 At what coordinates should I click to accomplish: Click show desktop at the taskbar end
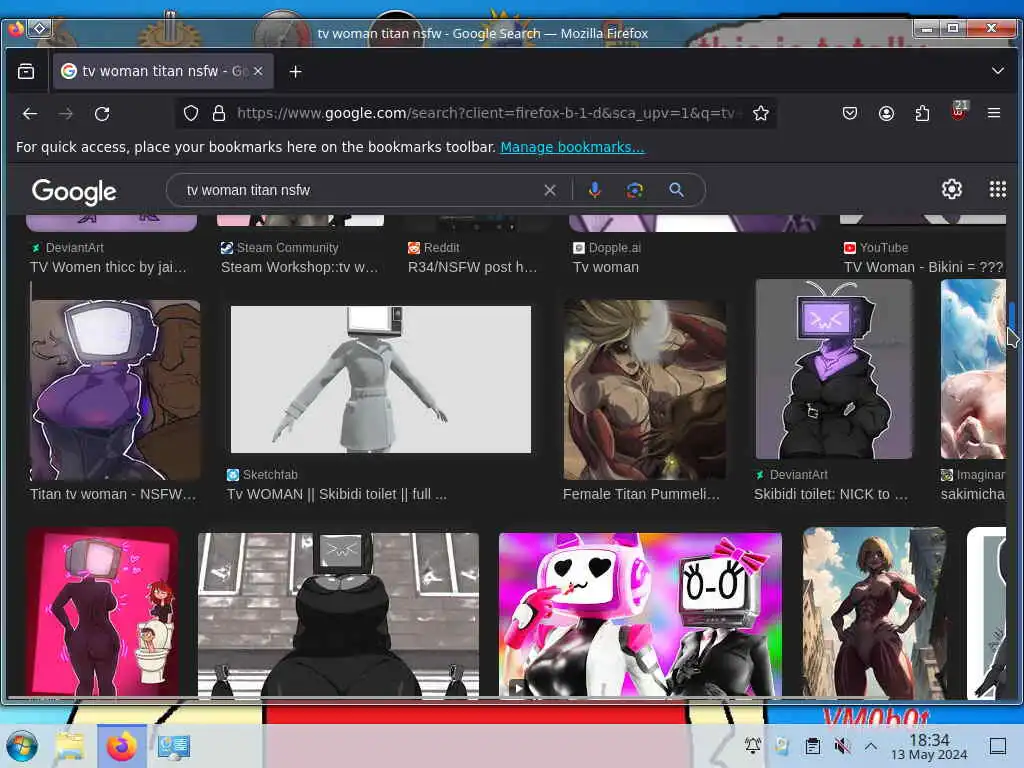pos(998,745)
